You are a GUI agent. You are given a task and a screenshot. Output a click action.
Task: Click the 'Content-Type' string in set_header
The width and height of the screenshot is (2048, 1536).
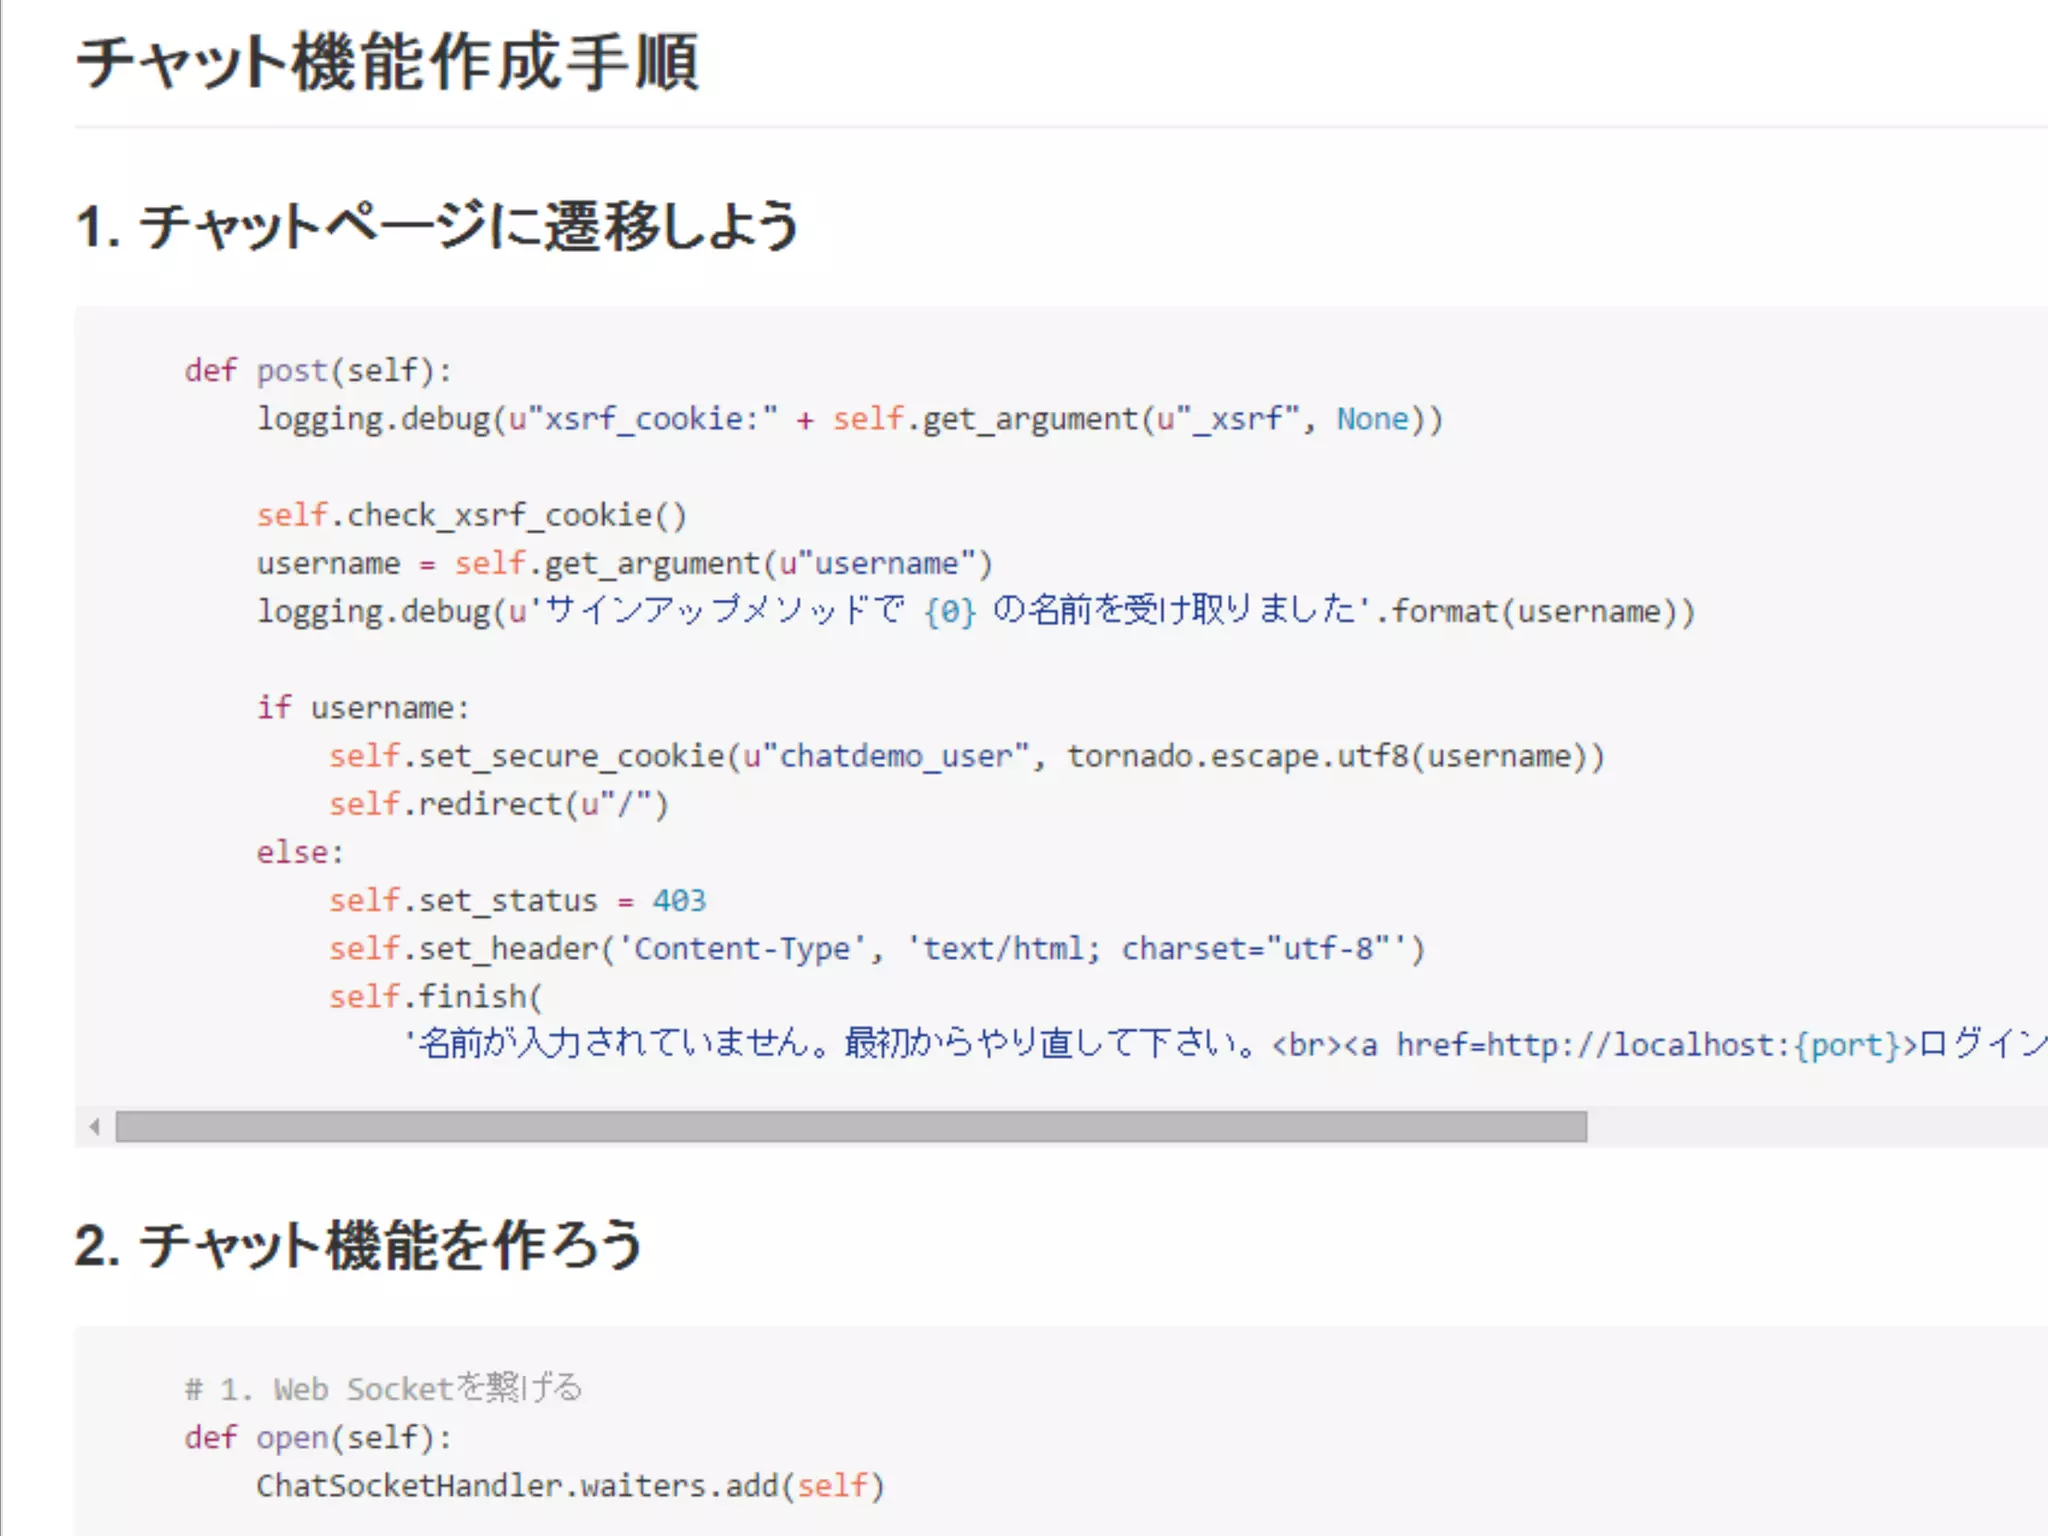741,948
